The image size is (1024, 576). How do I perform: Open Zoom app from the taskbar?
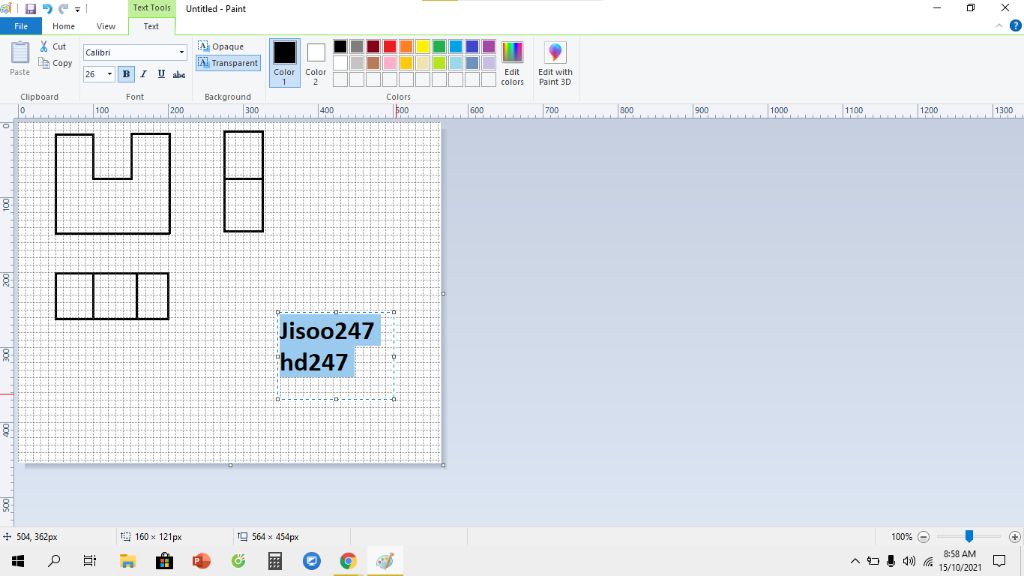(312, 561)
